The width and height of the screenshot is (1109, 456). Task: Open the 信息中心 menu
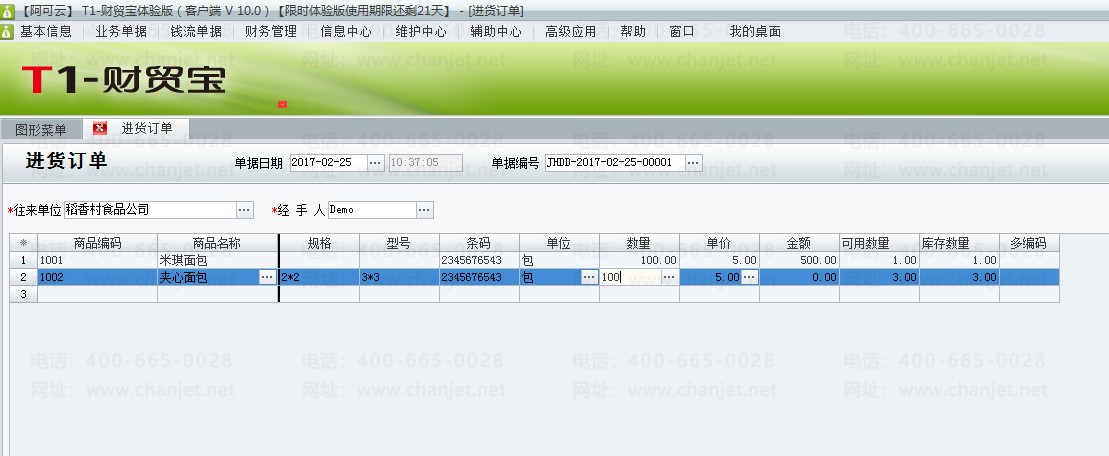coord(346,32)
